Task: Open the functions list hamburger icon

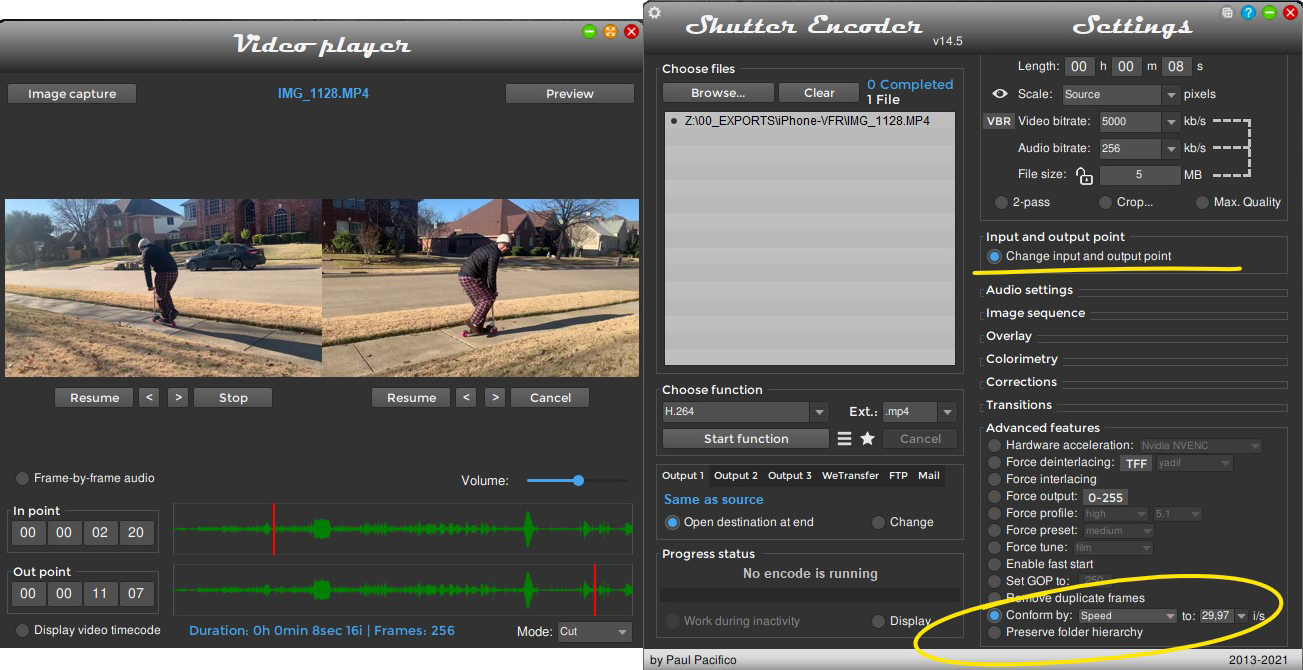Action: click(844, 438)
